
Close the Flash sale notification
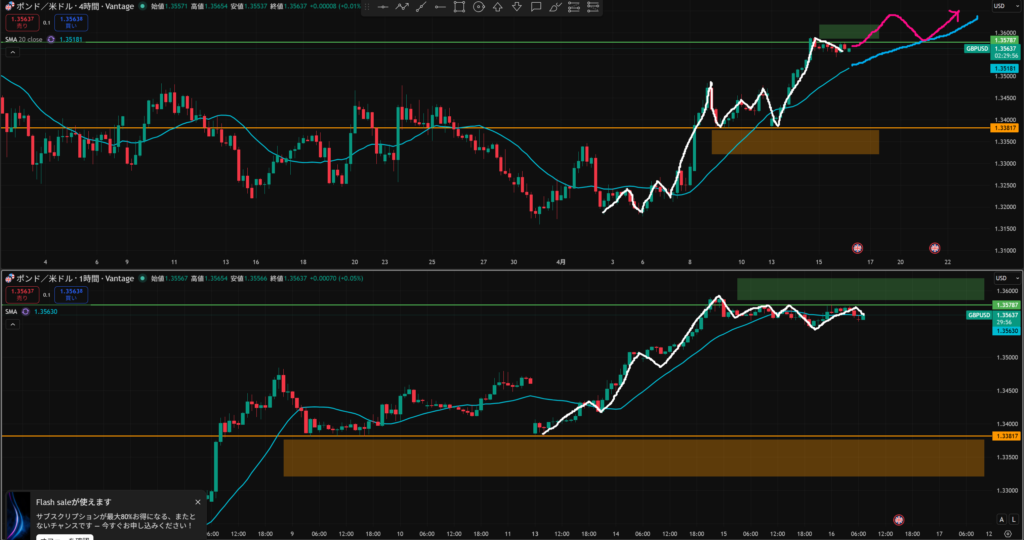pyautogui.click(x=198, y=502)
